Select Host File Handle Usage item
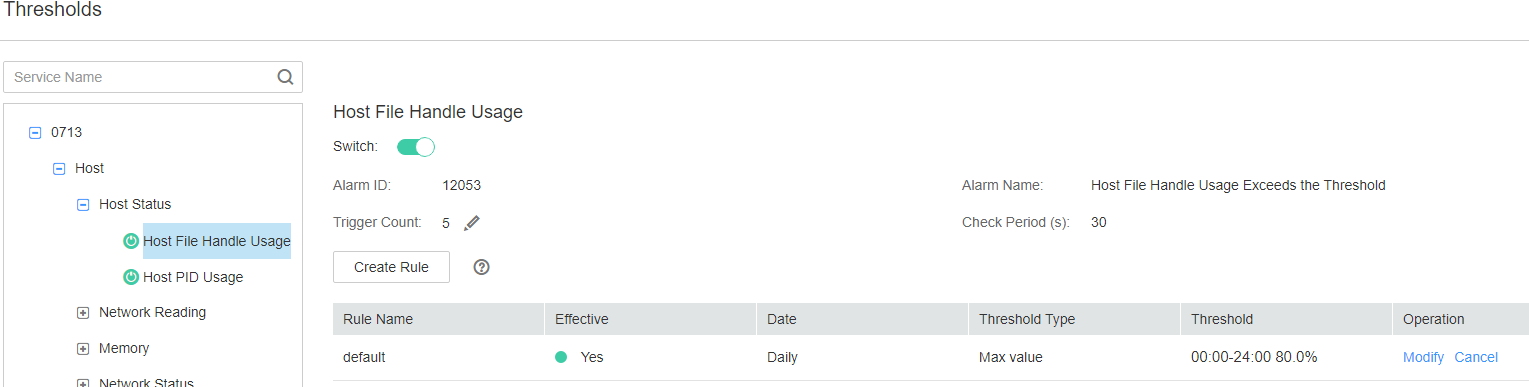 [x=217, y=241]
